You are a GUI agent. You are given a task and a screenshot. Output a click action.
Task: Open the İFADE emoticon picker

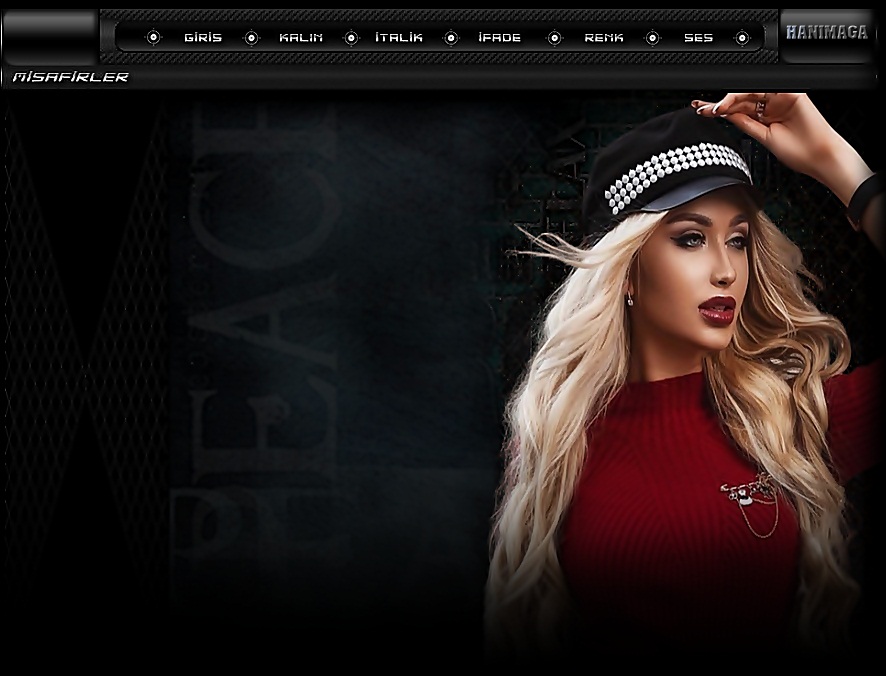click(x=500, y=37)
